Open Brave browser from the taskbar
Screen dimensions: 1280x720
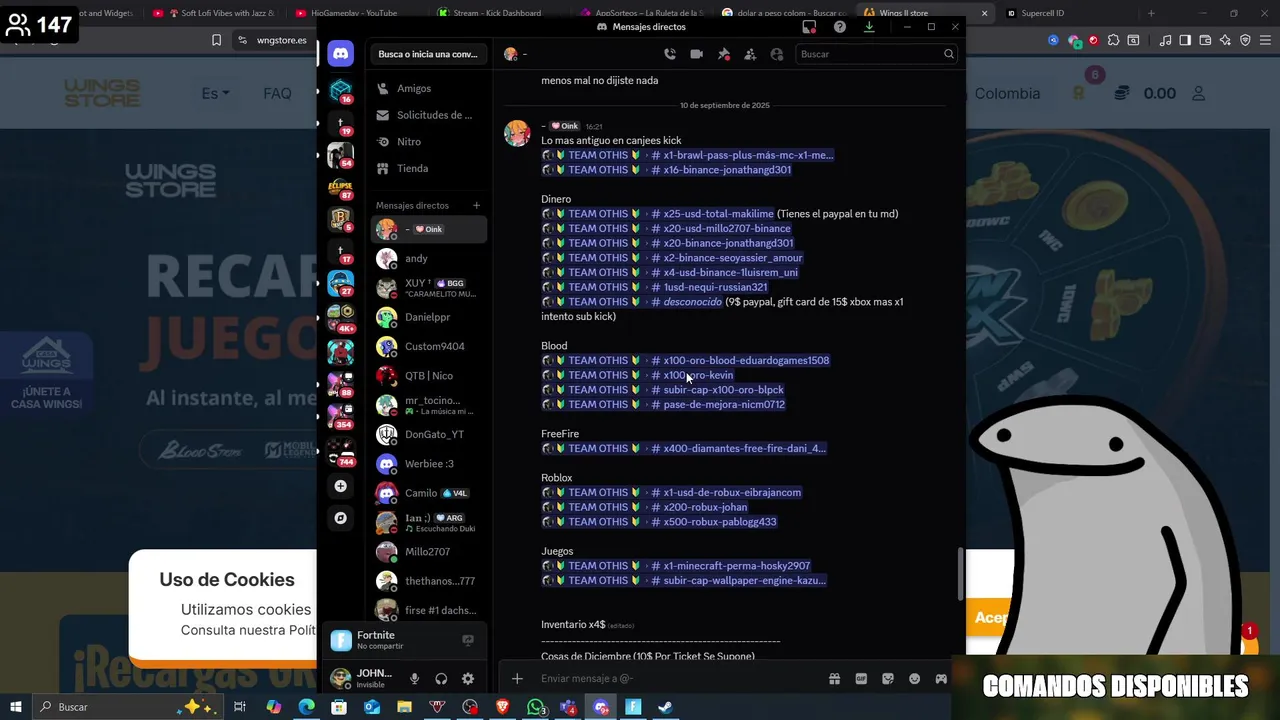point(503,707)
